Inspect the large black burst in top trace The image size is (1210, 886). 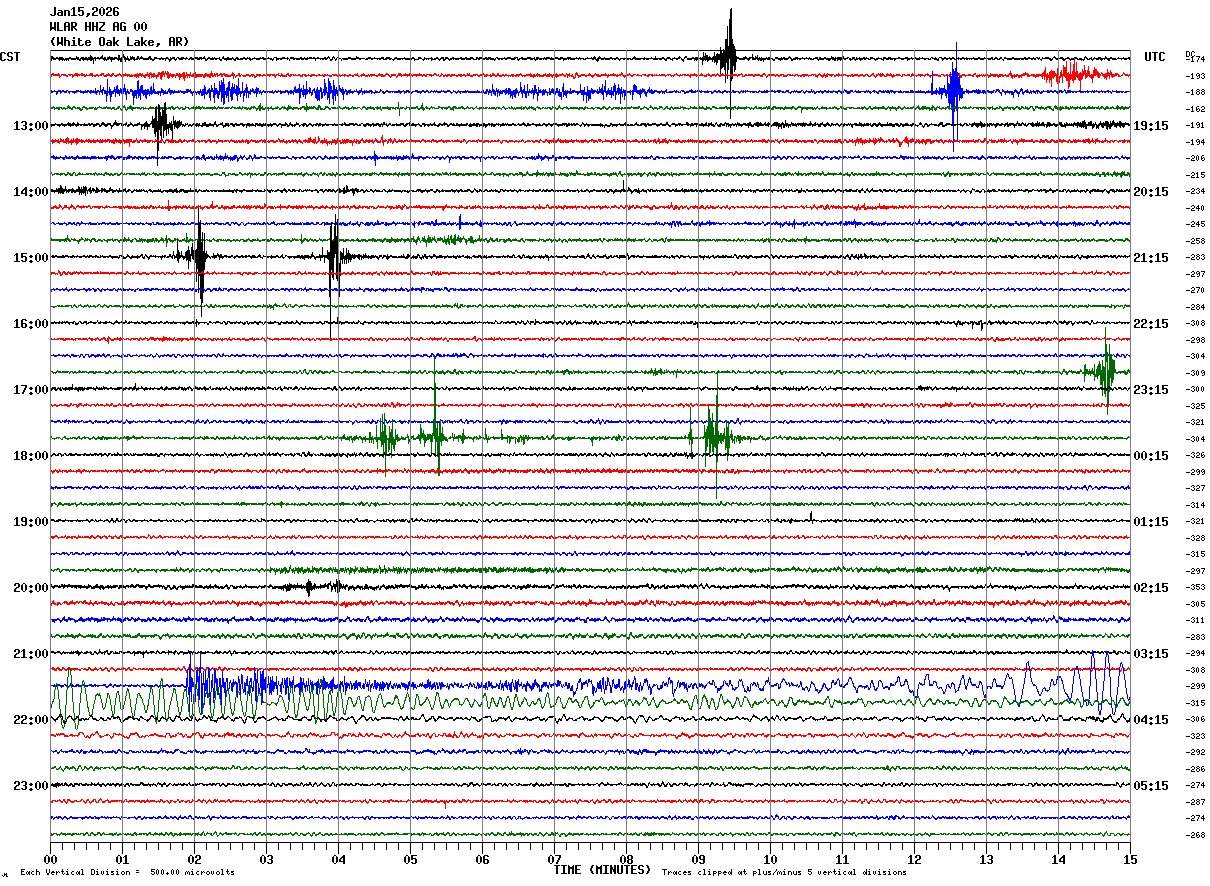pos(729,57)
